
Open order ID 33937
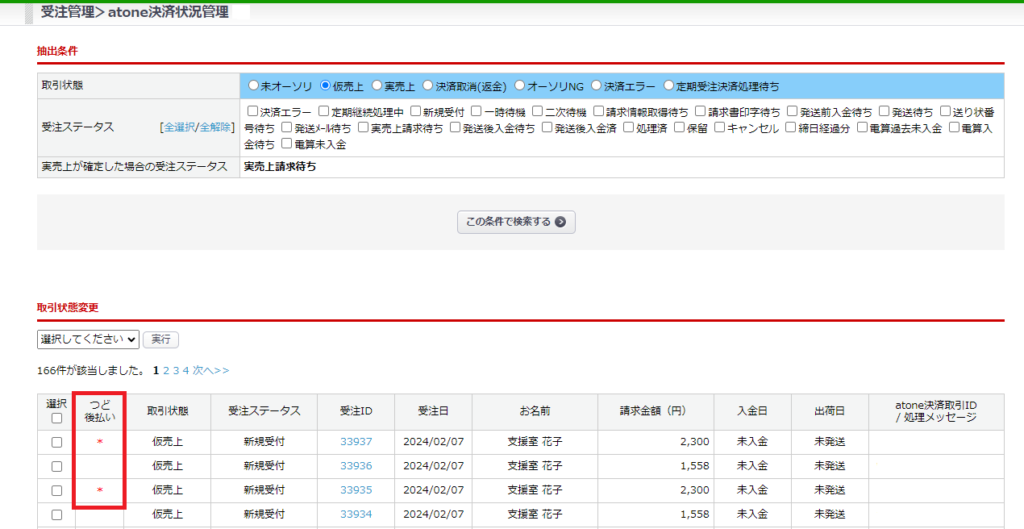coord(356,442)
